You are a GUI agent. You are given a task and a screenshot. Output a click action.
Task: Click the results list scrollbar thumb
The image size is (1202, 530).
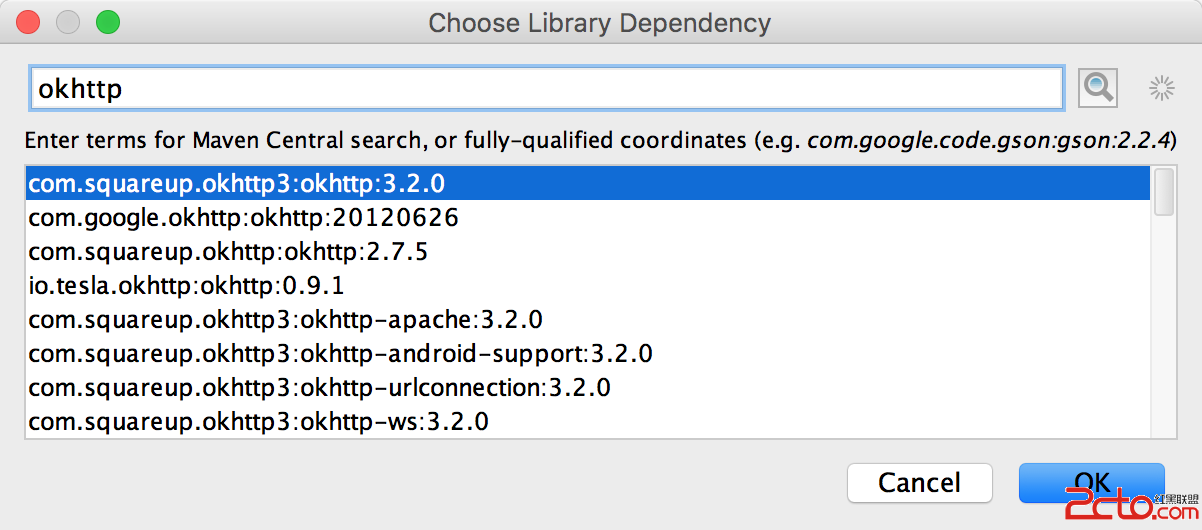point(1164,191)
